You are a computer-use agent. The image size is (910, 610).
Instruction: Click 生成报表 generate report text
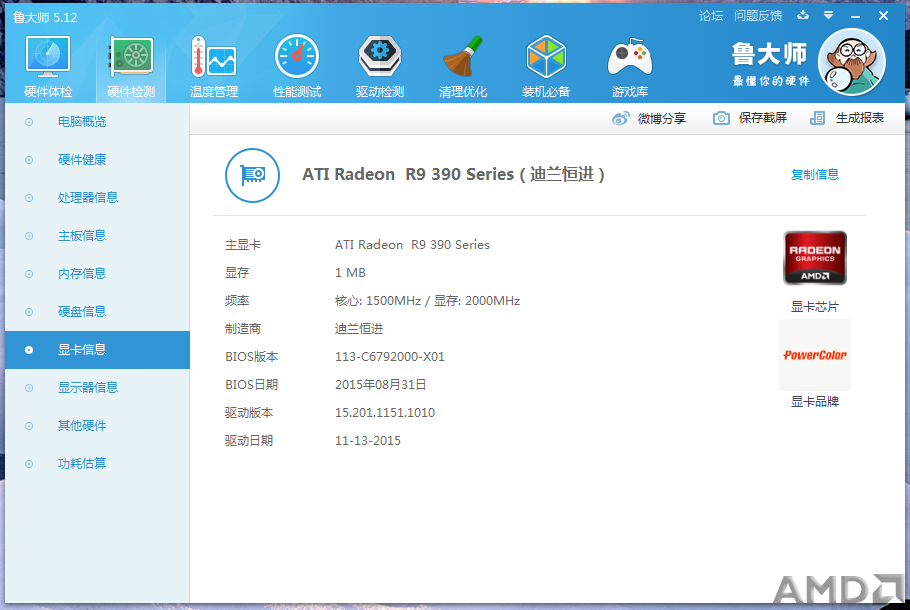click(860, 118)
